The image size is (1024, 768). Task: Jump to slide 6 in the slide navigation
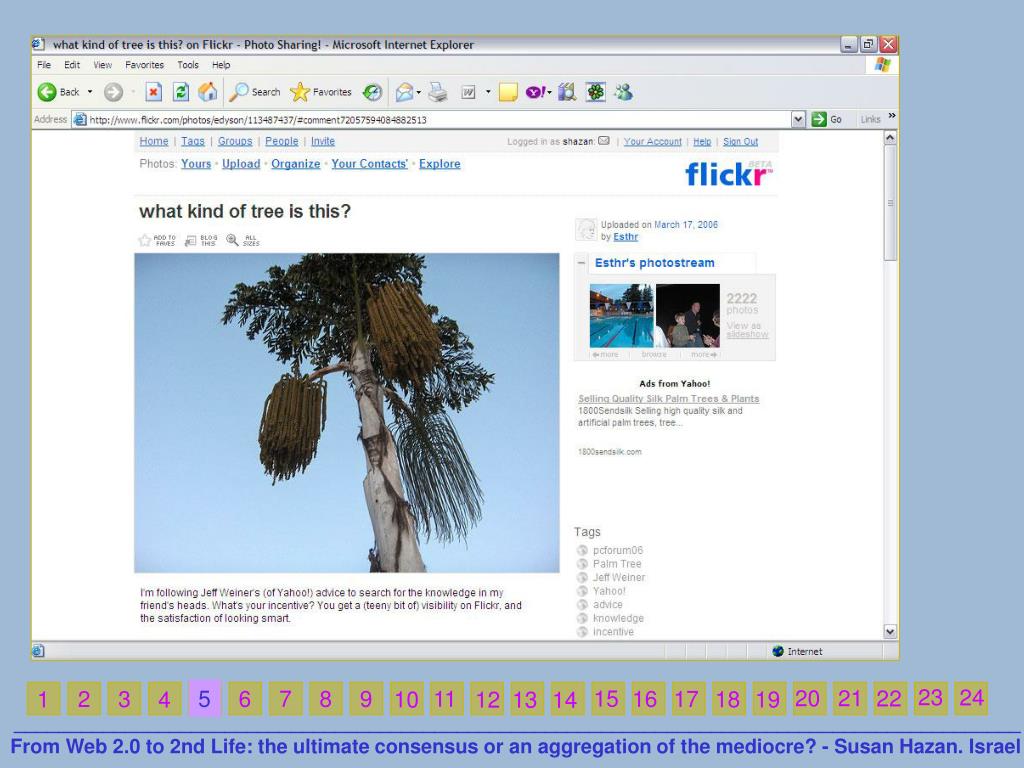tap(245, 699)
